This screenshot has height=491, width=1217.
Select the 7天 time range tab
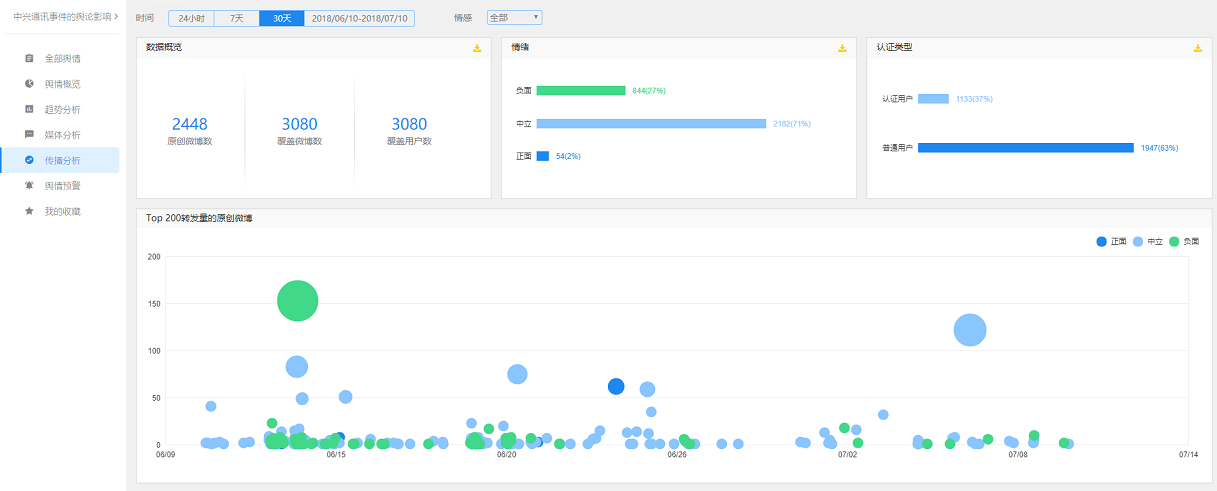[x=236, y=18]
